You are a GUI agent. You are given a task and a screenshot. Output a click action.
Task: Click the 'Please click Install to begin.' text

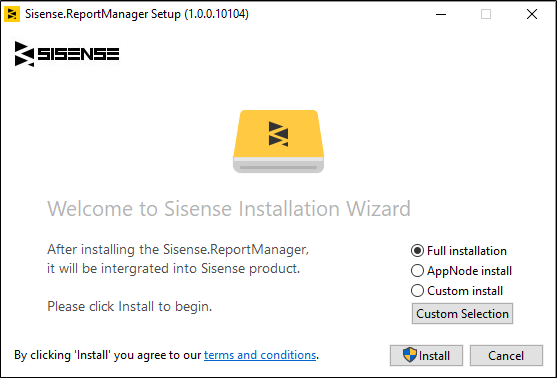(x=130, y=307)
